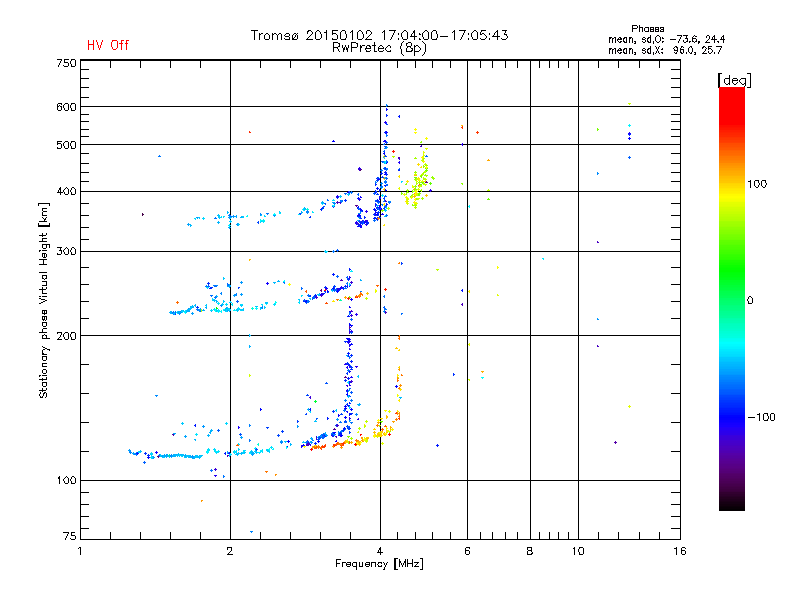Click the '[deg]' colorbar unit label
The image size is (800, 600).
(734, 80)
